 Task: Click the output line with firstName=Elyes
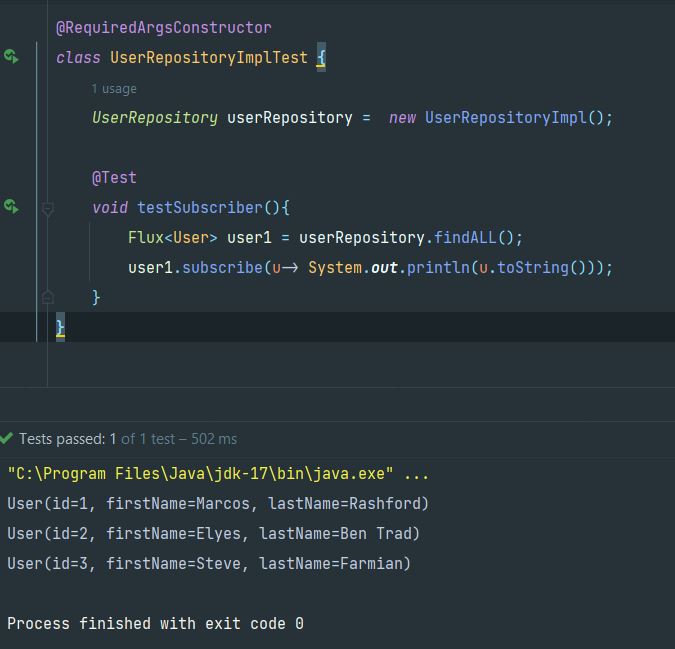point(213,534)
